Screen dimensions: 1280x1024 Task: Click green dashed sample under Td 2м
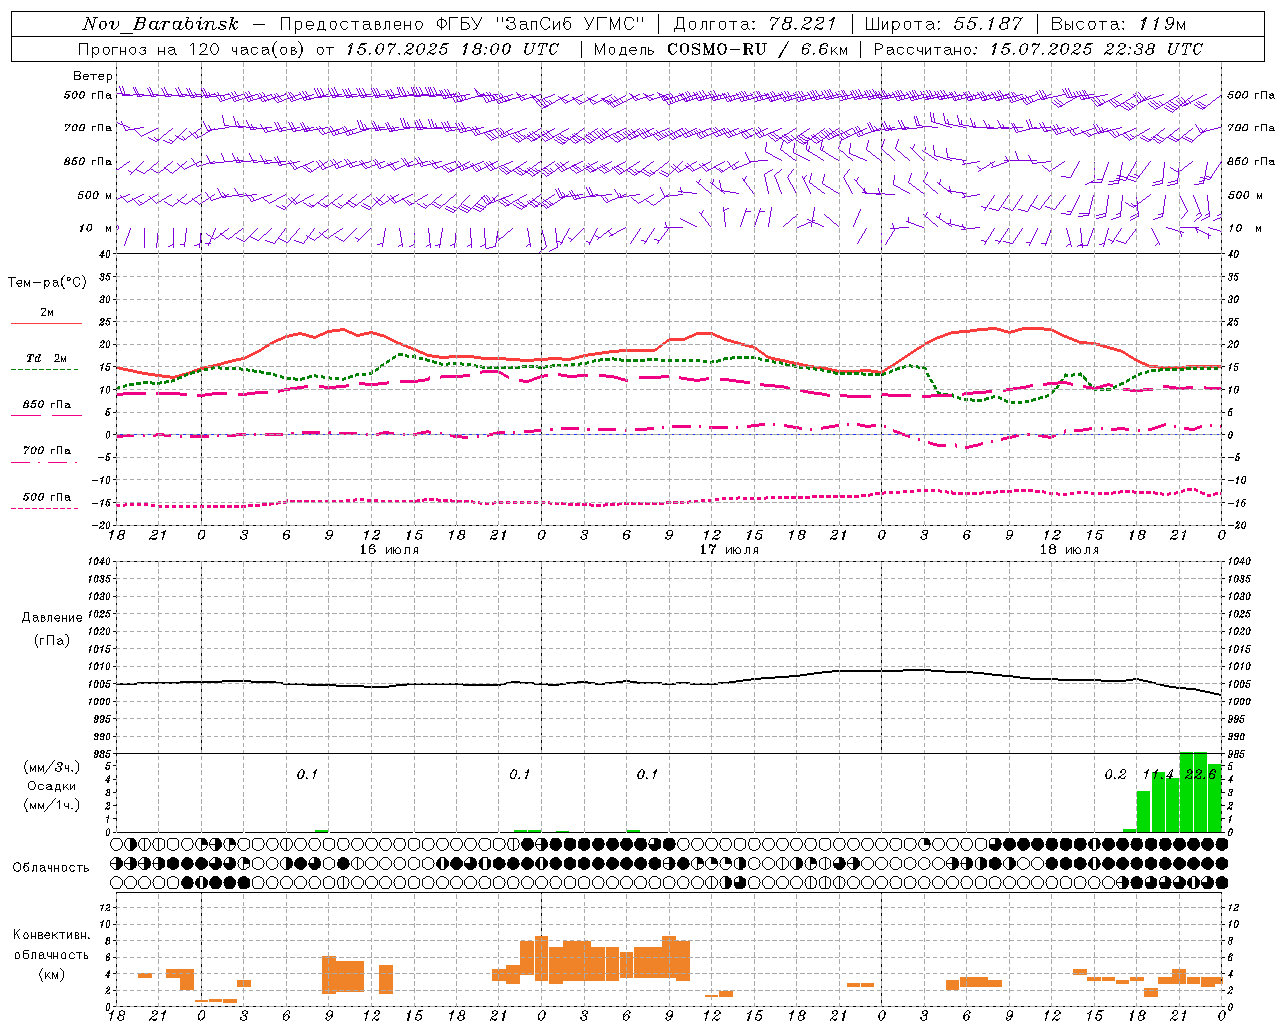[45, 369]
